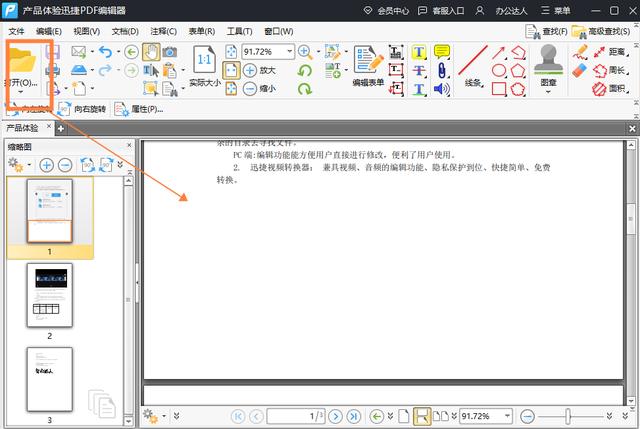640x429 pixels.
Task: Expand the Stamp dropdown arrow
Action: click(548, 91)
